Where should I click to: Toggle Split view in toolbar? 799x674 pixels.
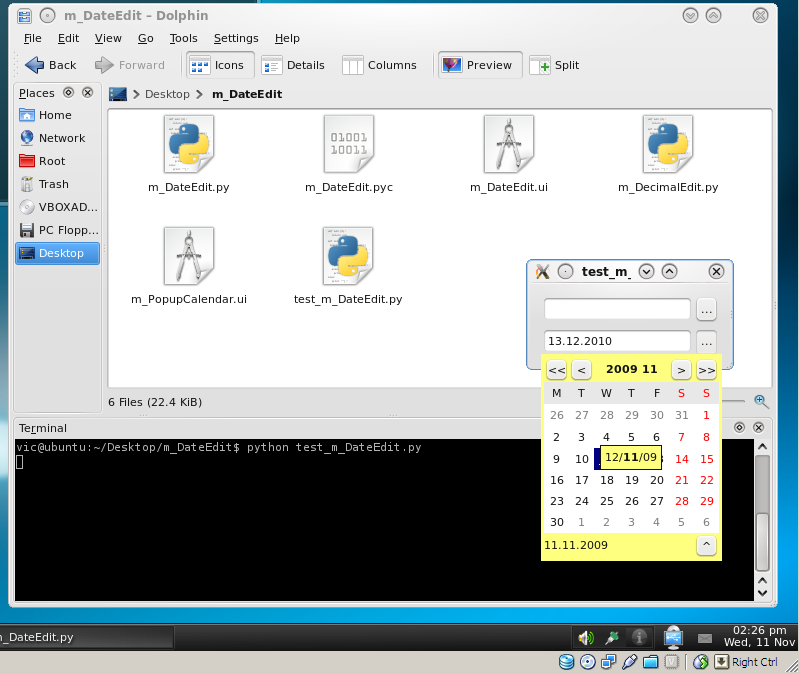coord(555,65)
